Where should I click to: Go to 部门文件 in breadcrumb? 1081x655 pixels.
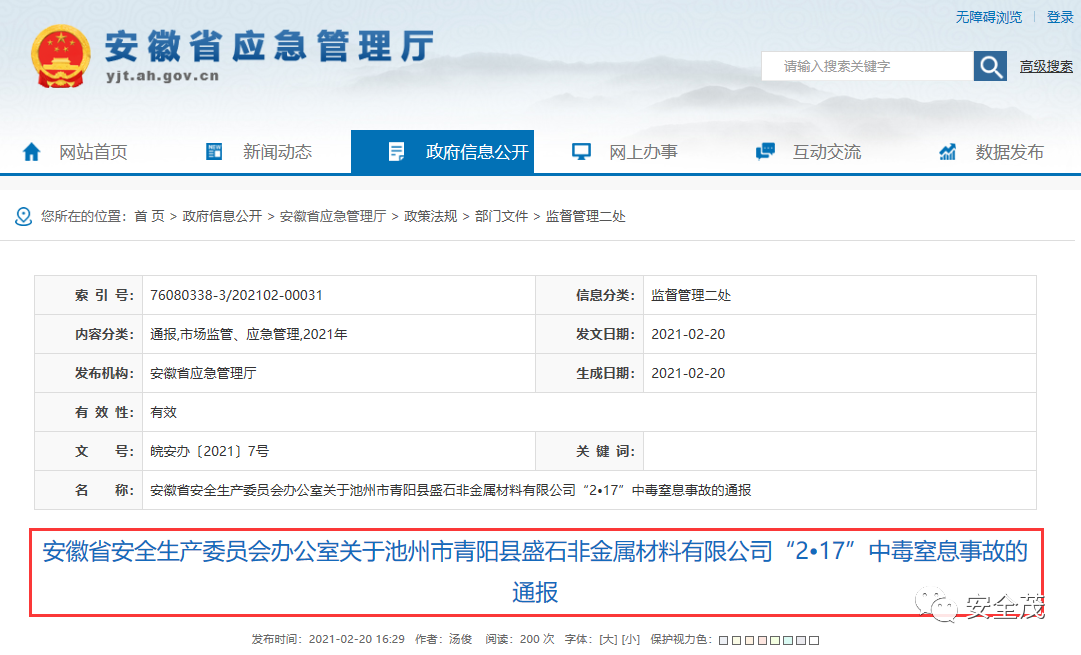(501, 216)
